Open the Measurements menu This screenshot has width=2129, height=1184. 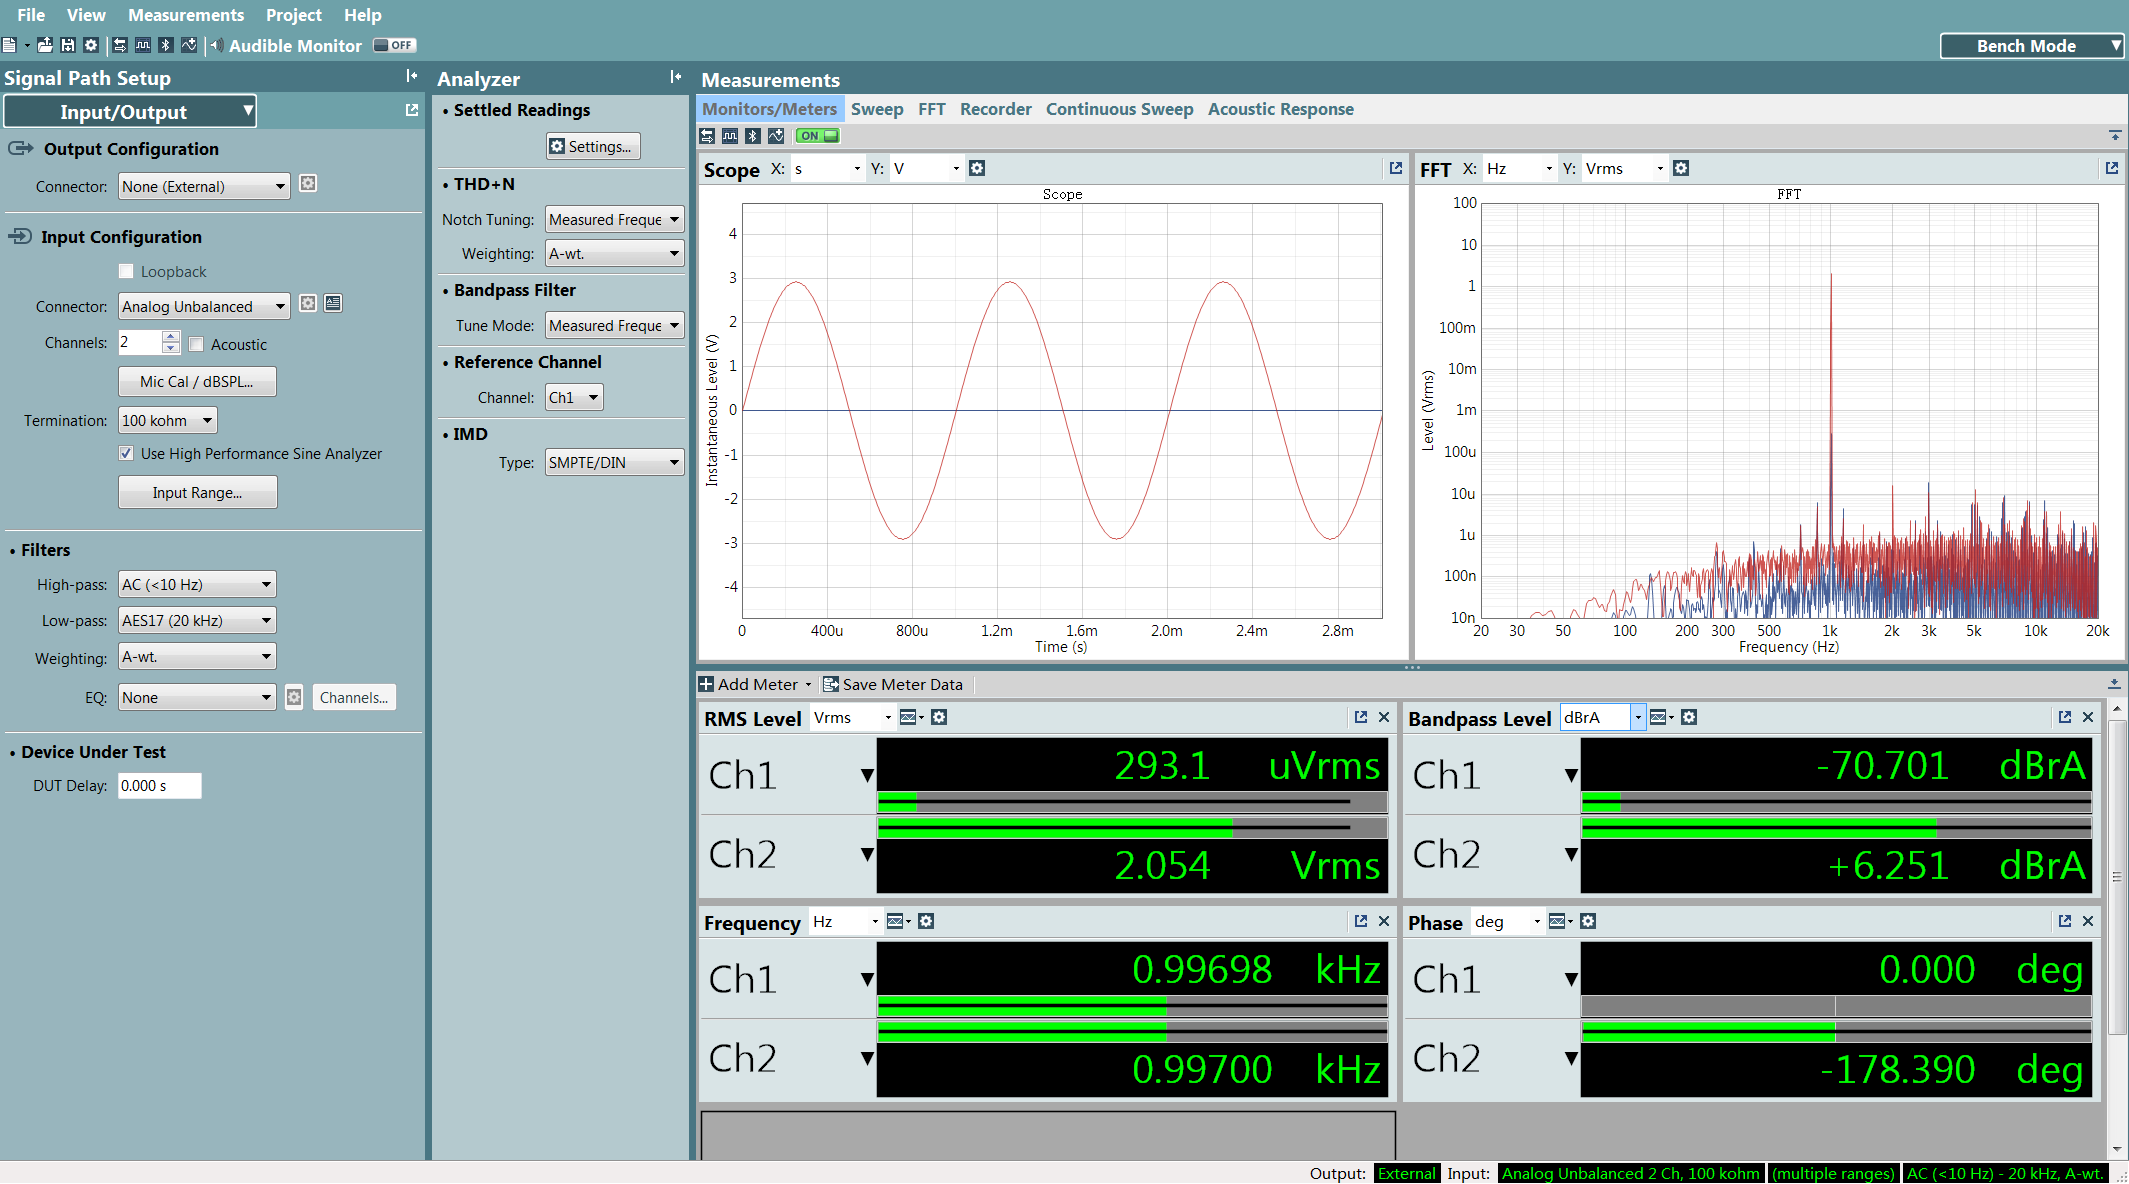[186, 15]
